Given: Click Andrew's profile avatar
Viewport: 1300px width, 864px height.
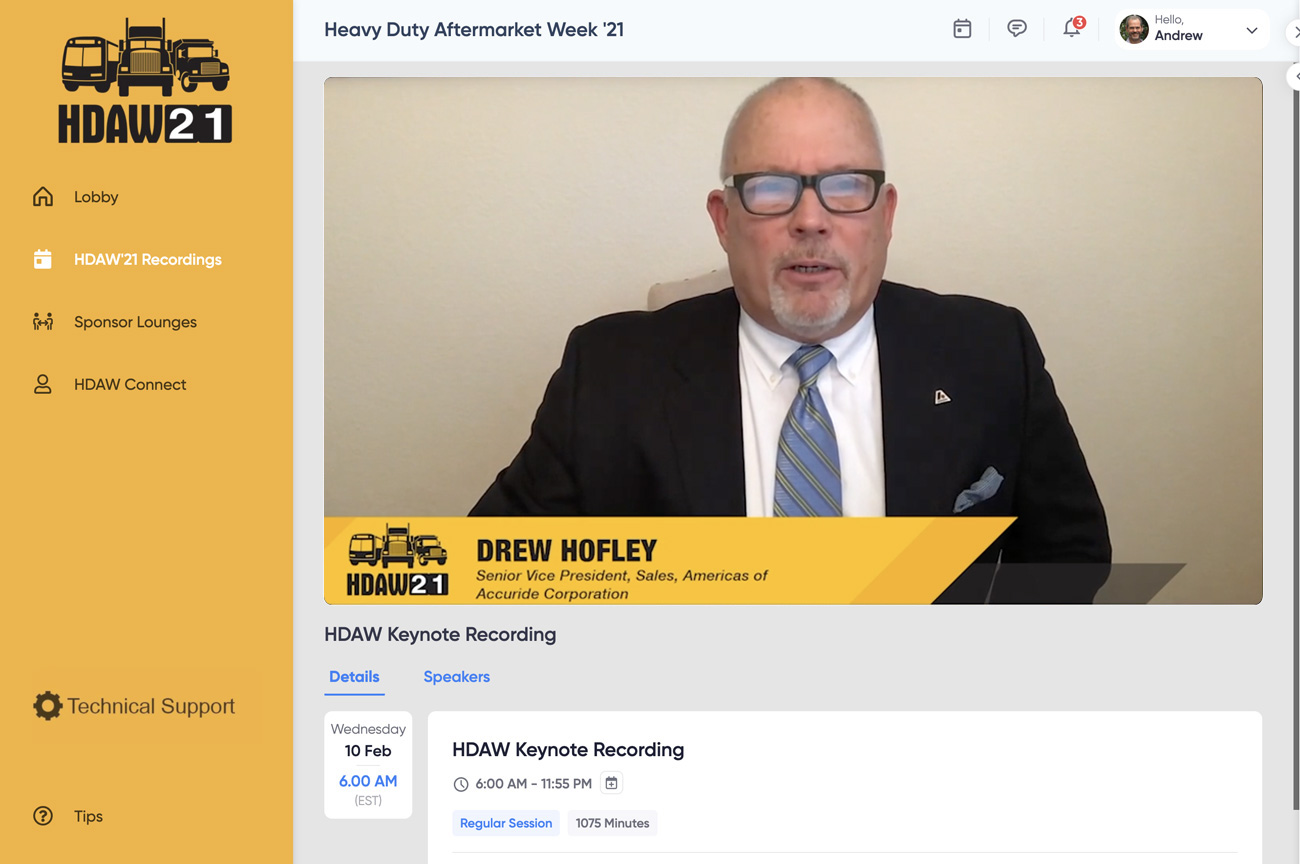Looking at the screenshot, I should 1134,29.
